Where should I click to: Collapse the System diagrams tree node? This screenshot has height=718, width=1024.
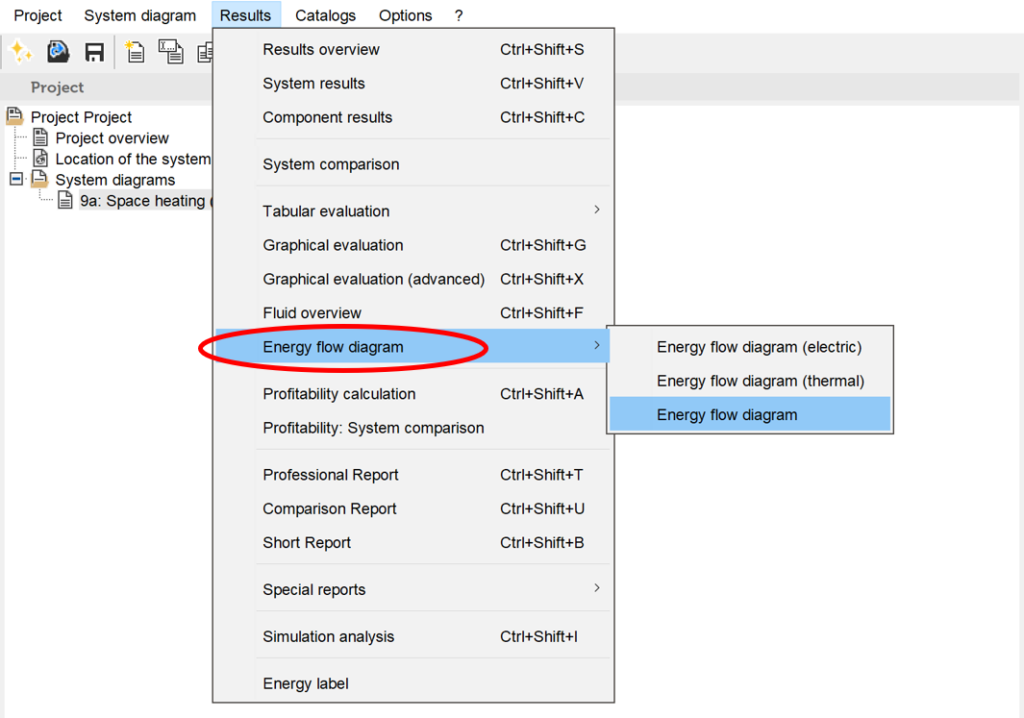pos(15,180)
